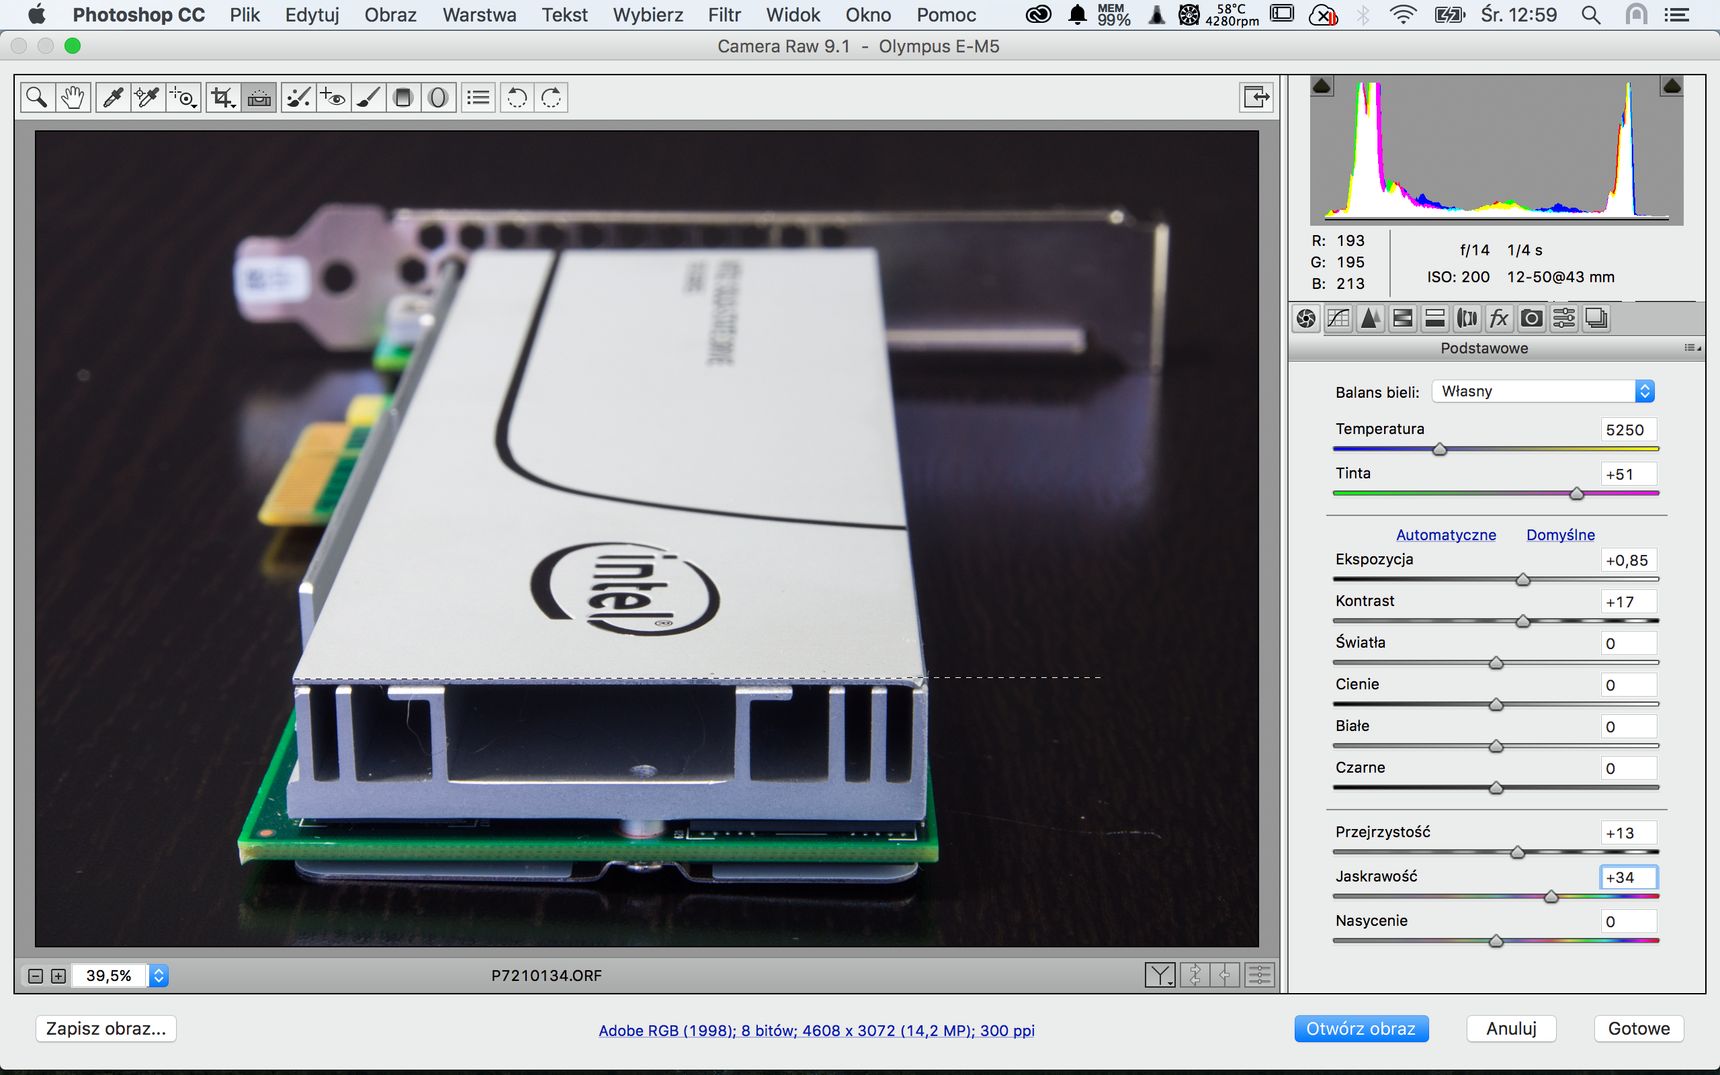Click the zoom in plus button
Viewport: 1720px width, 1075px height.
coord(58,976)
